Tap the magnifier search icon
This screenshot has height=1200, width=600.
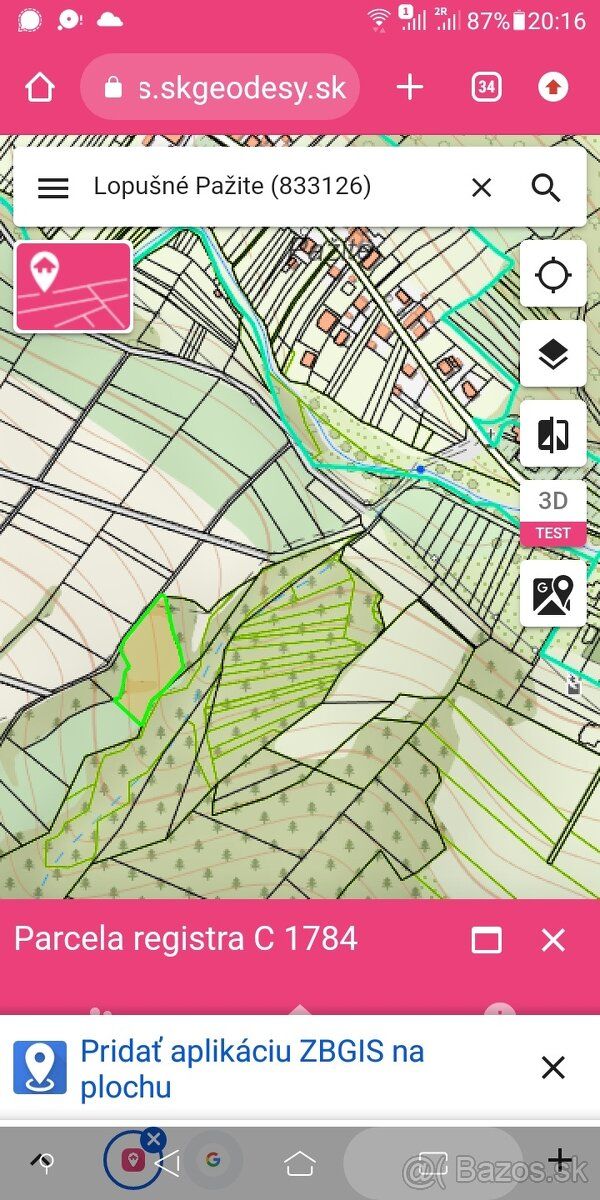pos(546,187)
